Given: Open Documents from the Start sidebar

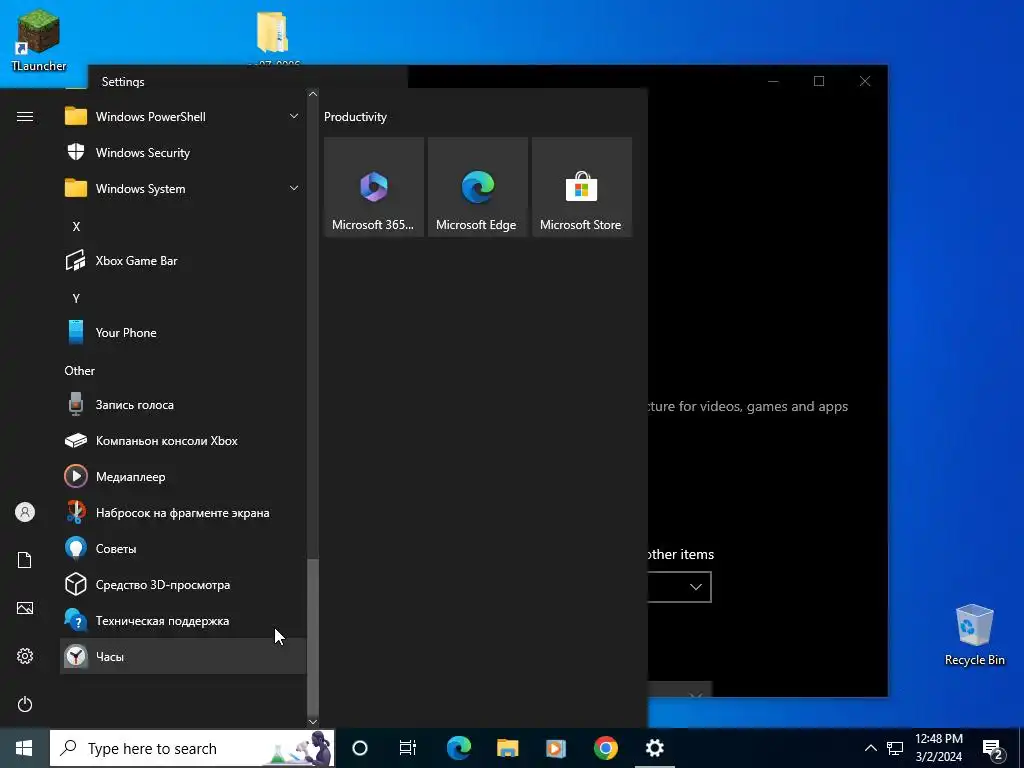Looking at the screenshot, I should 25,560.
